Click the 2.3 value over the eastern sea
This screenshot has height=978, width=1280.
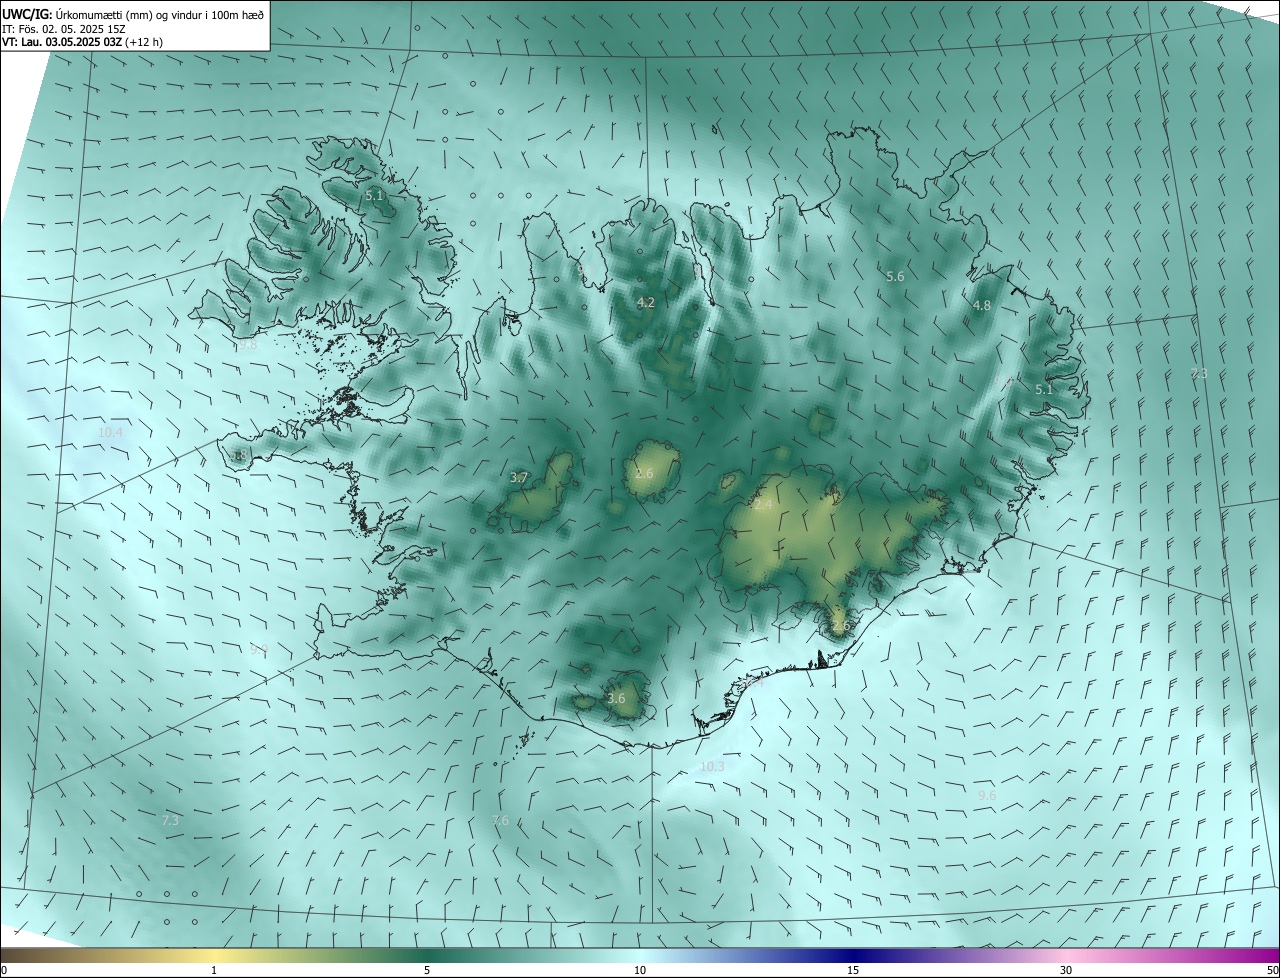[1199, 373]
